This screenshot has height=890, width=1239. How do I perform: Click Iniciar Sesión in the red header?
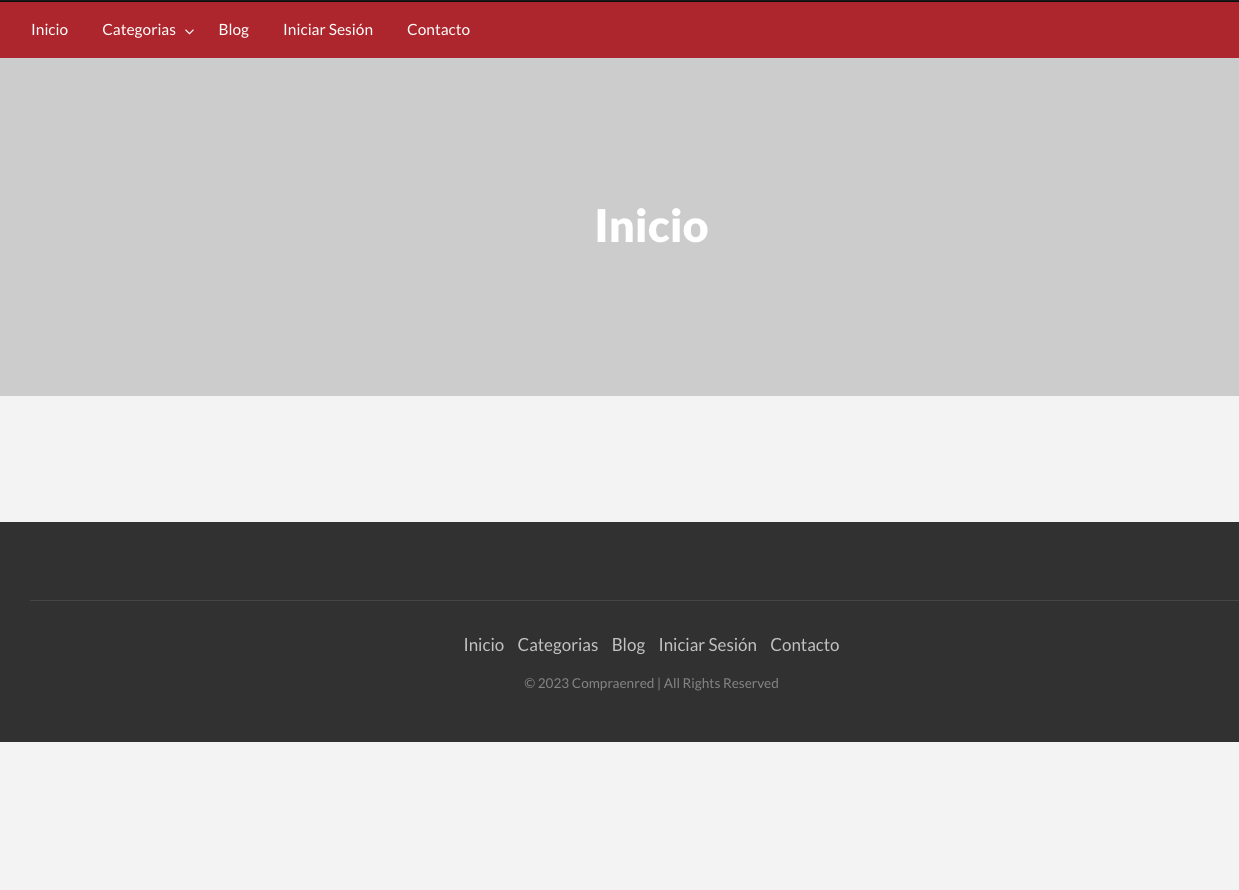(328, 30)
